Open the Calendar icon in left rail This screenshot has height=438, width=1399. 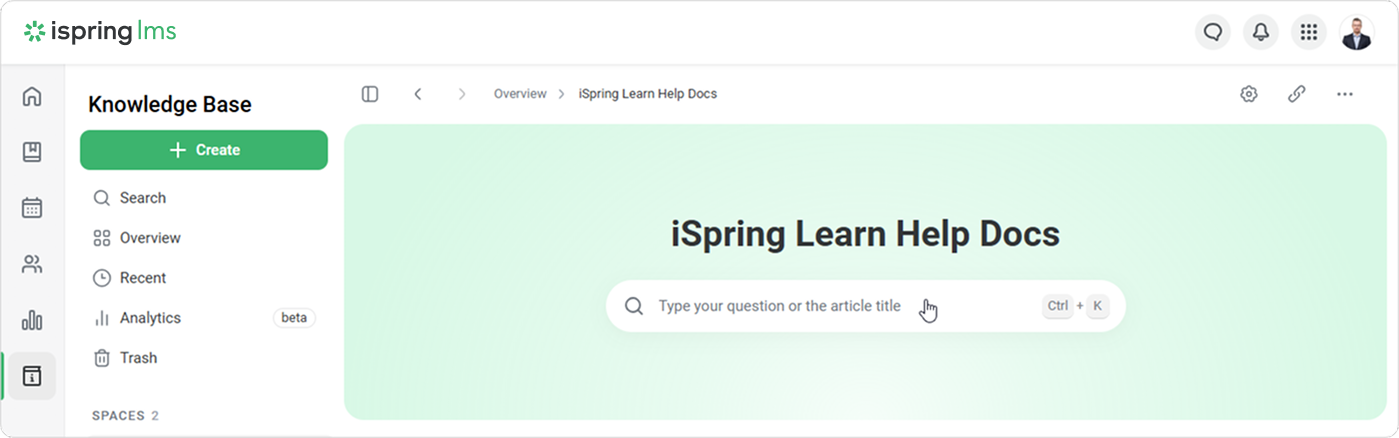pos(32,208)
